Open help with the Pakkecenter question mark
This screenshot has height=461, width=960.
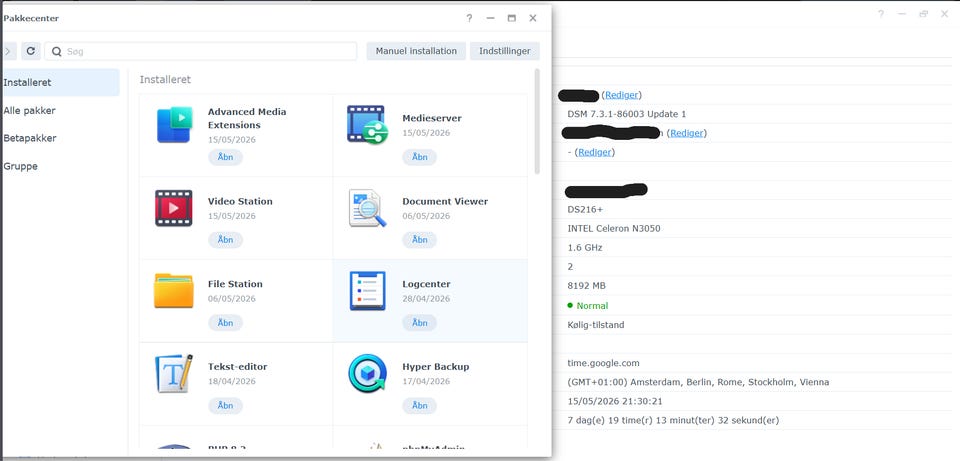469,18
